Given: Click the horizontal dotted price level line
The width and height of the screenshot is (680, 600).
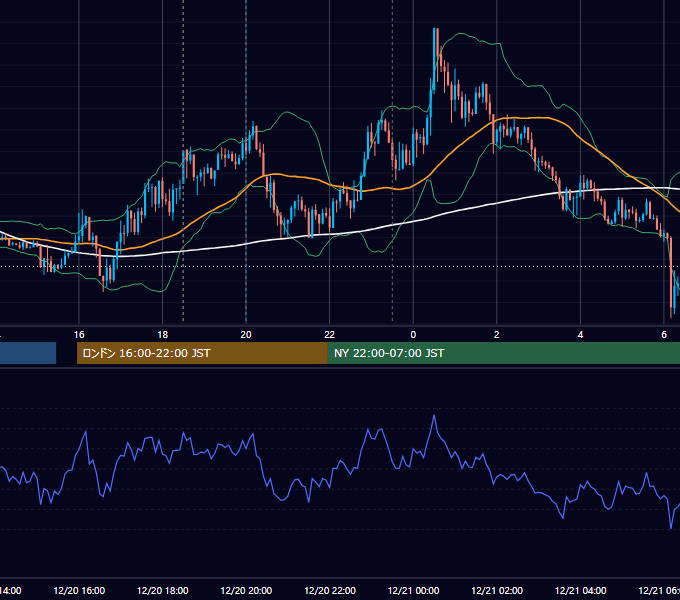Looking at the screenshot, I should tap(340, 267).
